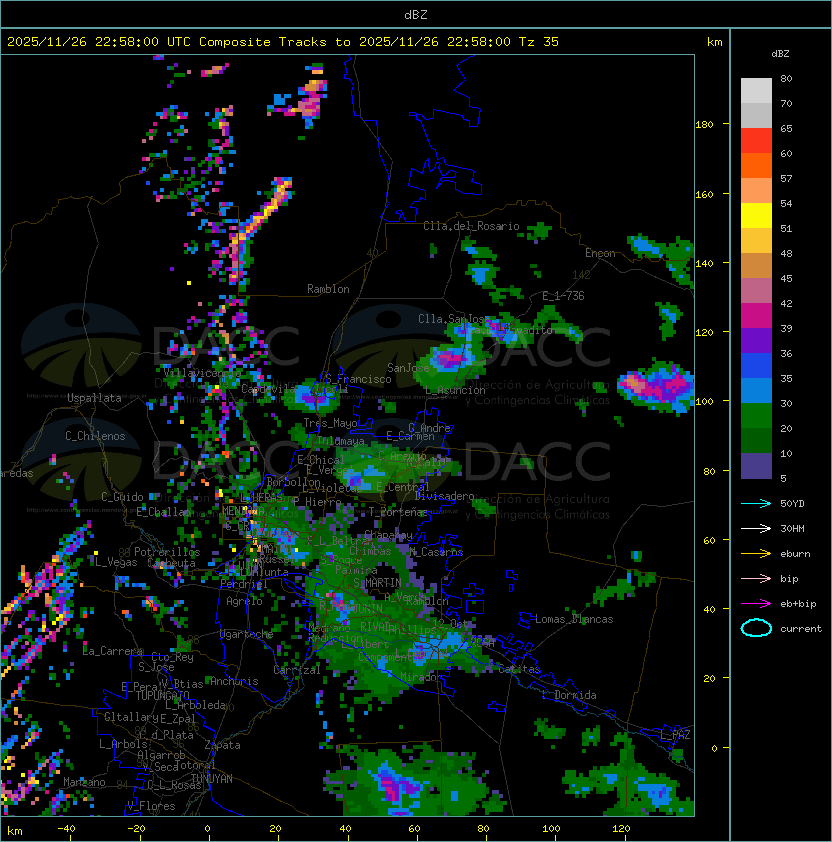The width and height of the screenshot is (832, 842).
Task: Click the Lomas_Blancas place label
Action: coord(574,619)
